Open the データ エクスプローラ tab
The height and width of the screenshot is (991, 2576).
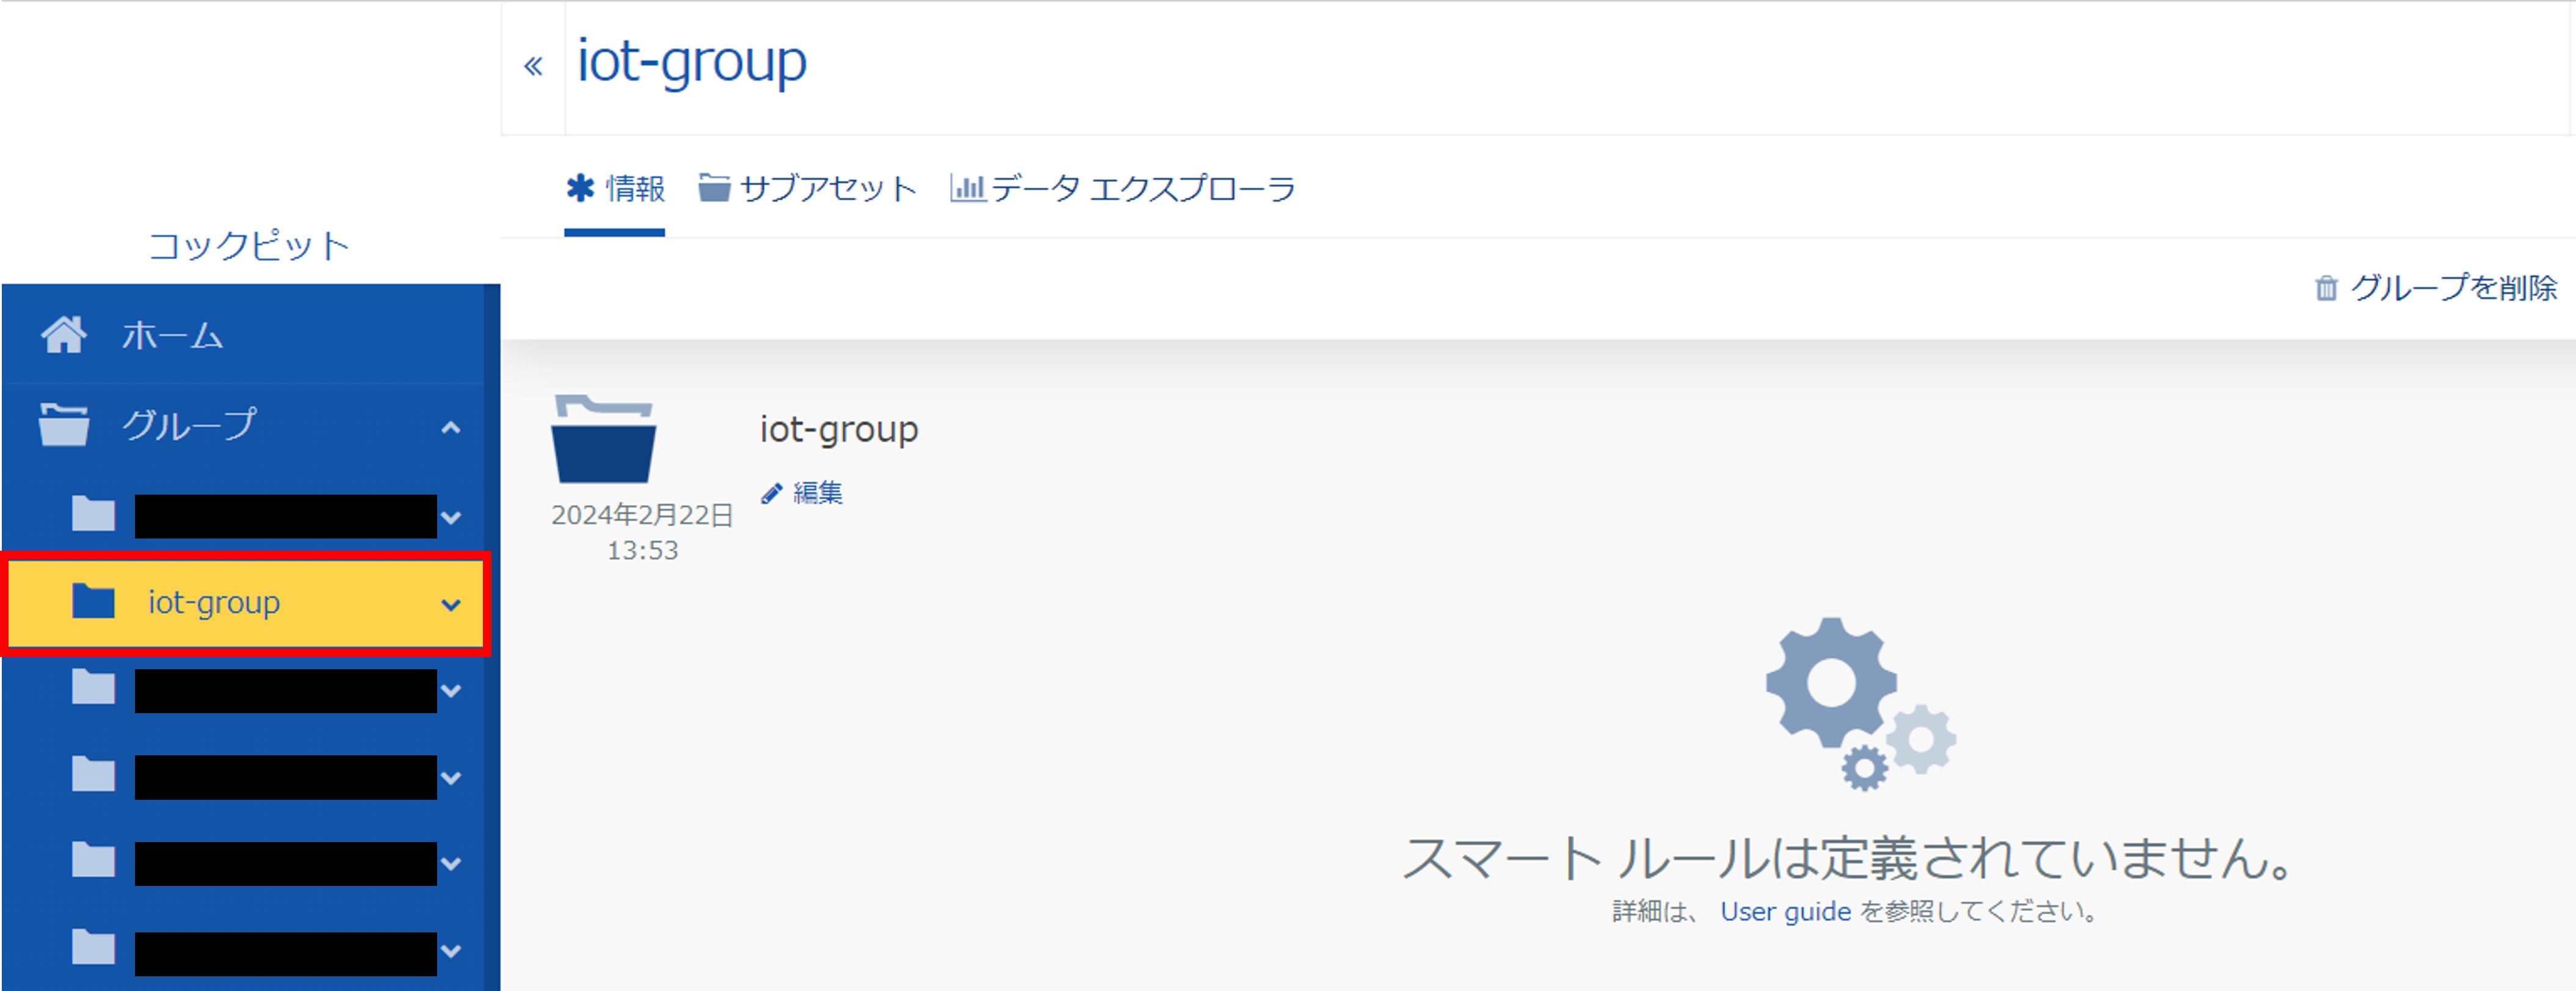pos(1122,188)
